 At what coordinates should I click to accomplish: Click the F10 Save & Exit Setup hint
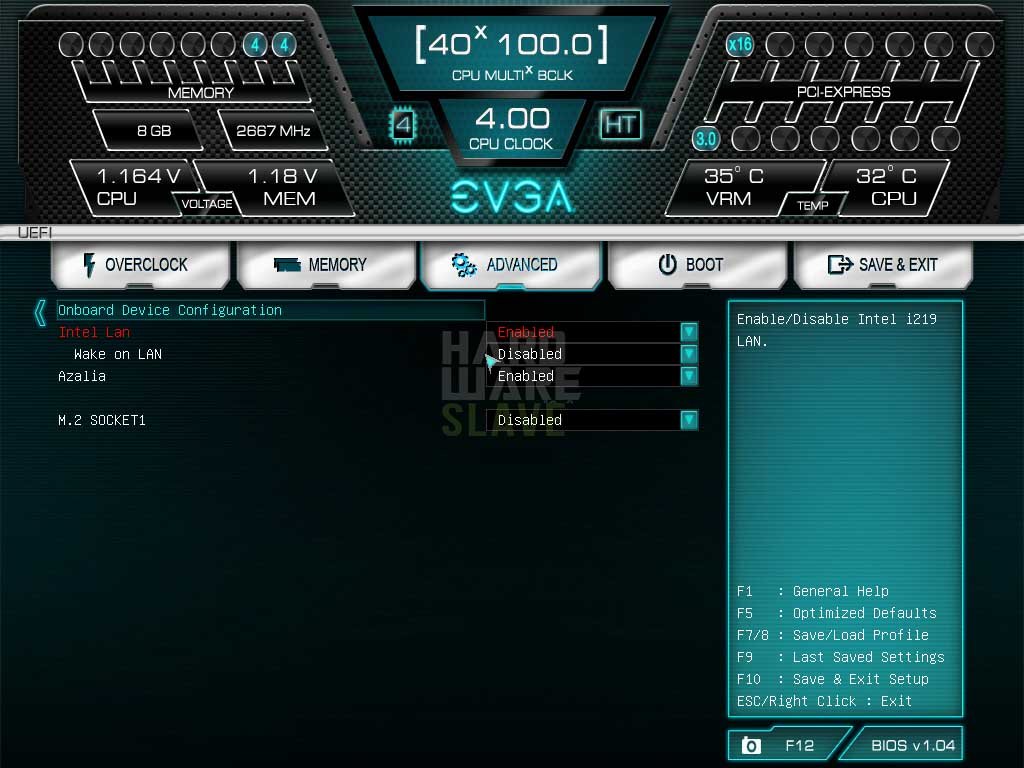[x=833, y=679]
